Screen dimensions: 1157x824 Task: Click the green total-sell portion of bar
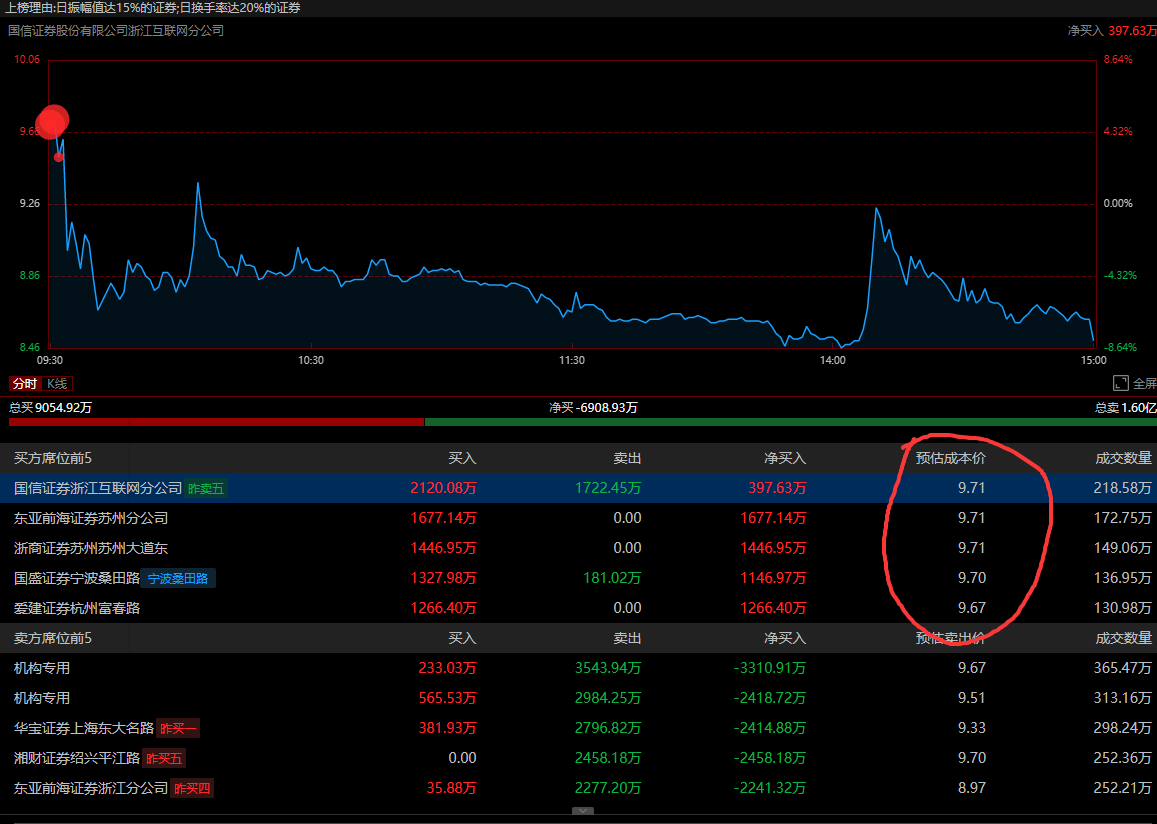point(790,422)
